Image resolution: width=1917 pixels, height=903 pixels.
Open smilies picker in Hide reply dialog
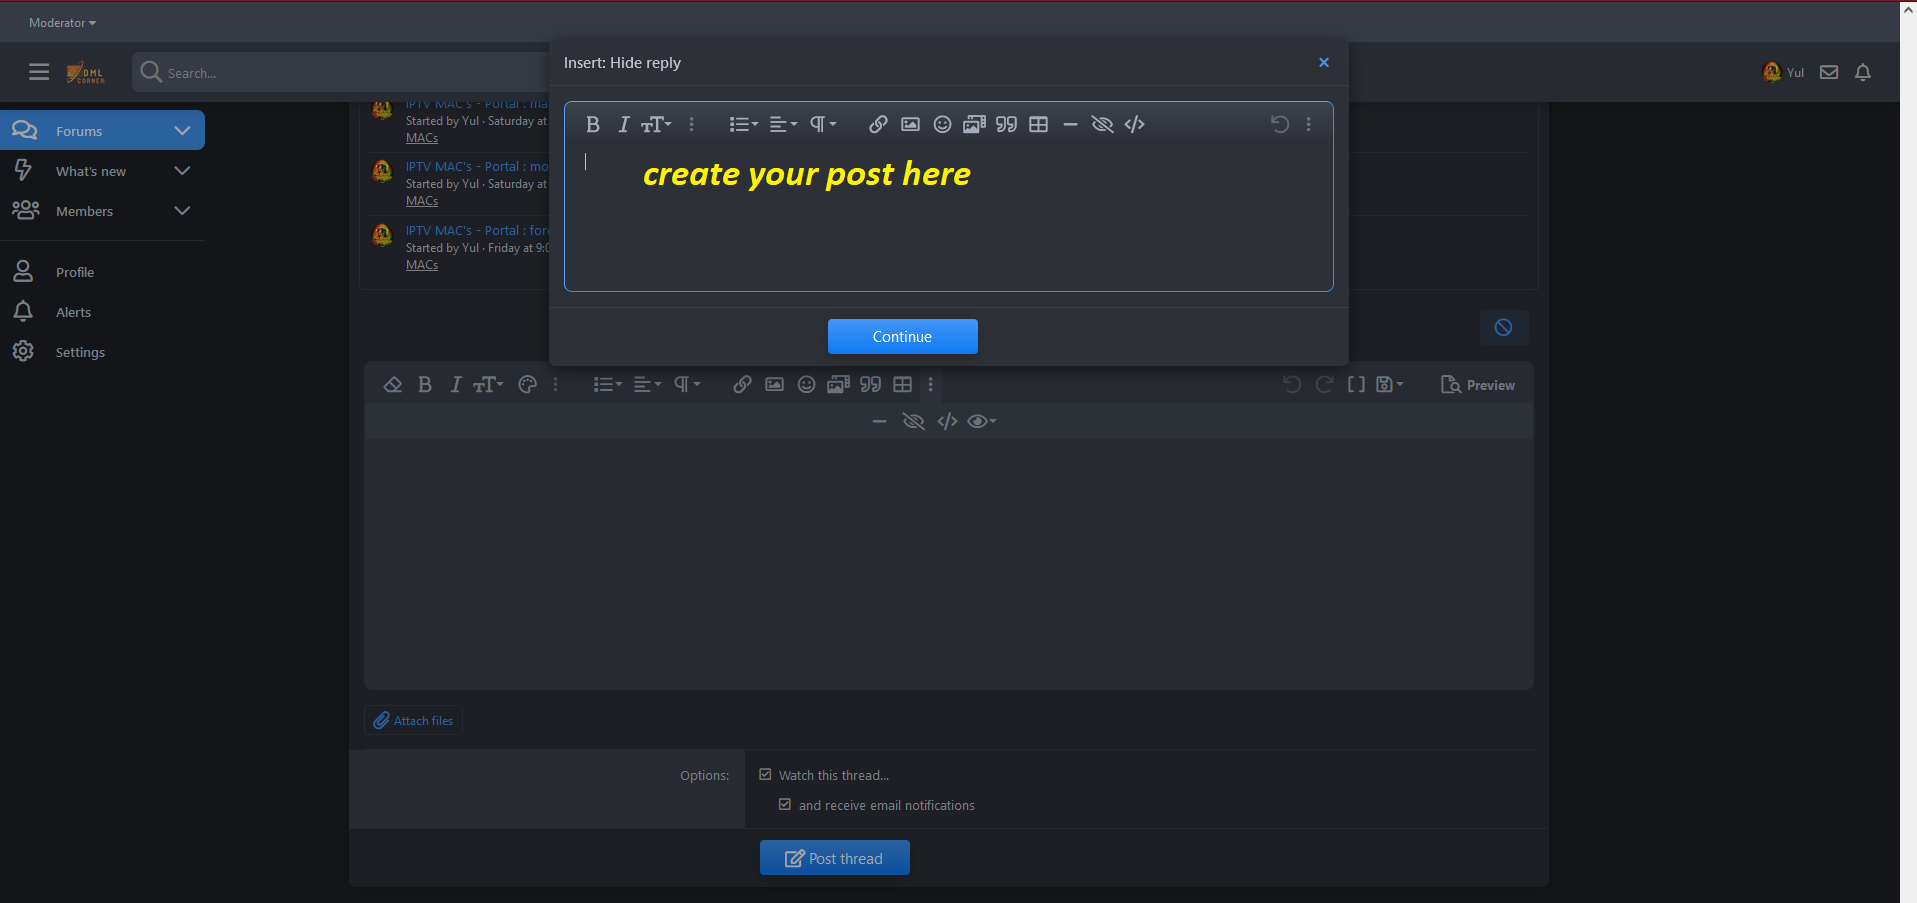[x=942, y=124]
